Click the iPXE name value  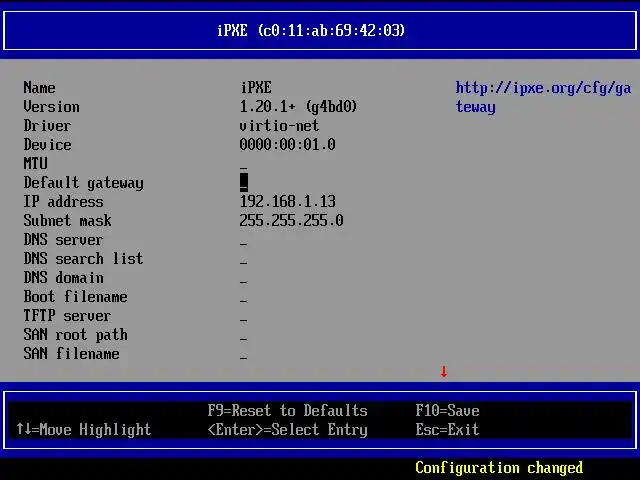click(256, 88)
